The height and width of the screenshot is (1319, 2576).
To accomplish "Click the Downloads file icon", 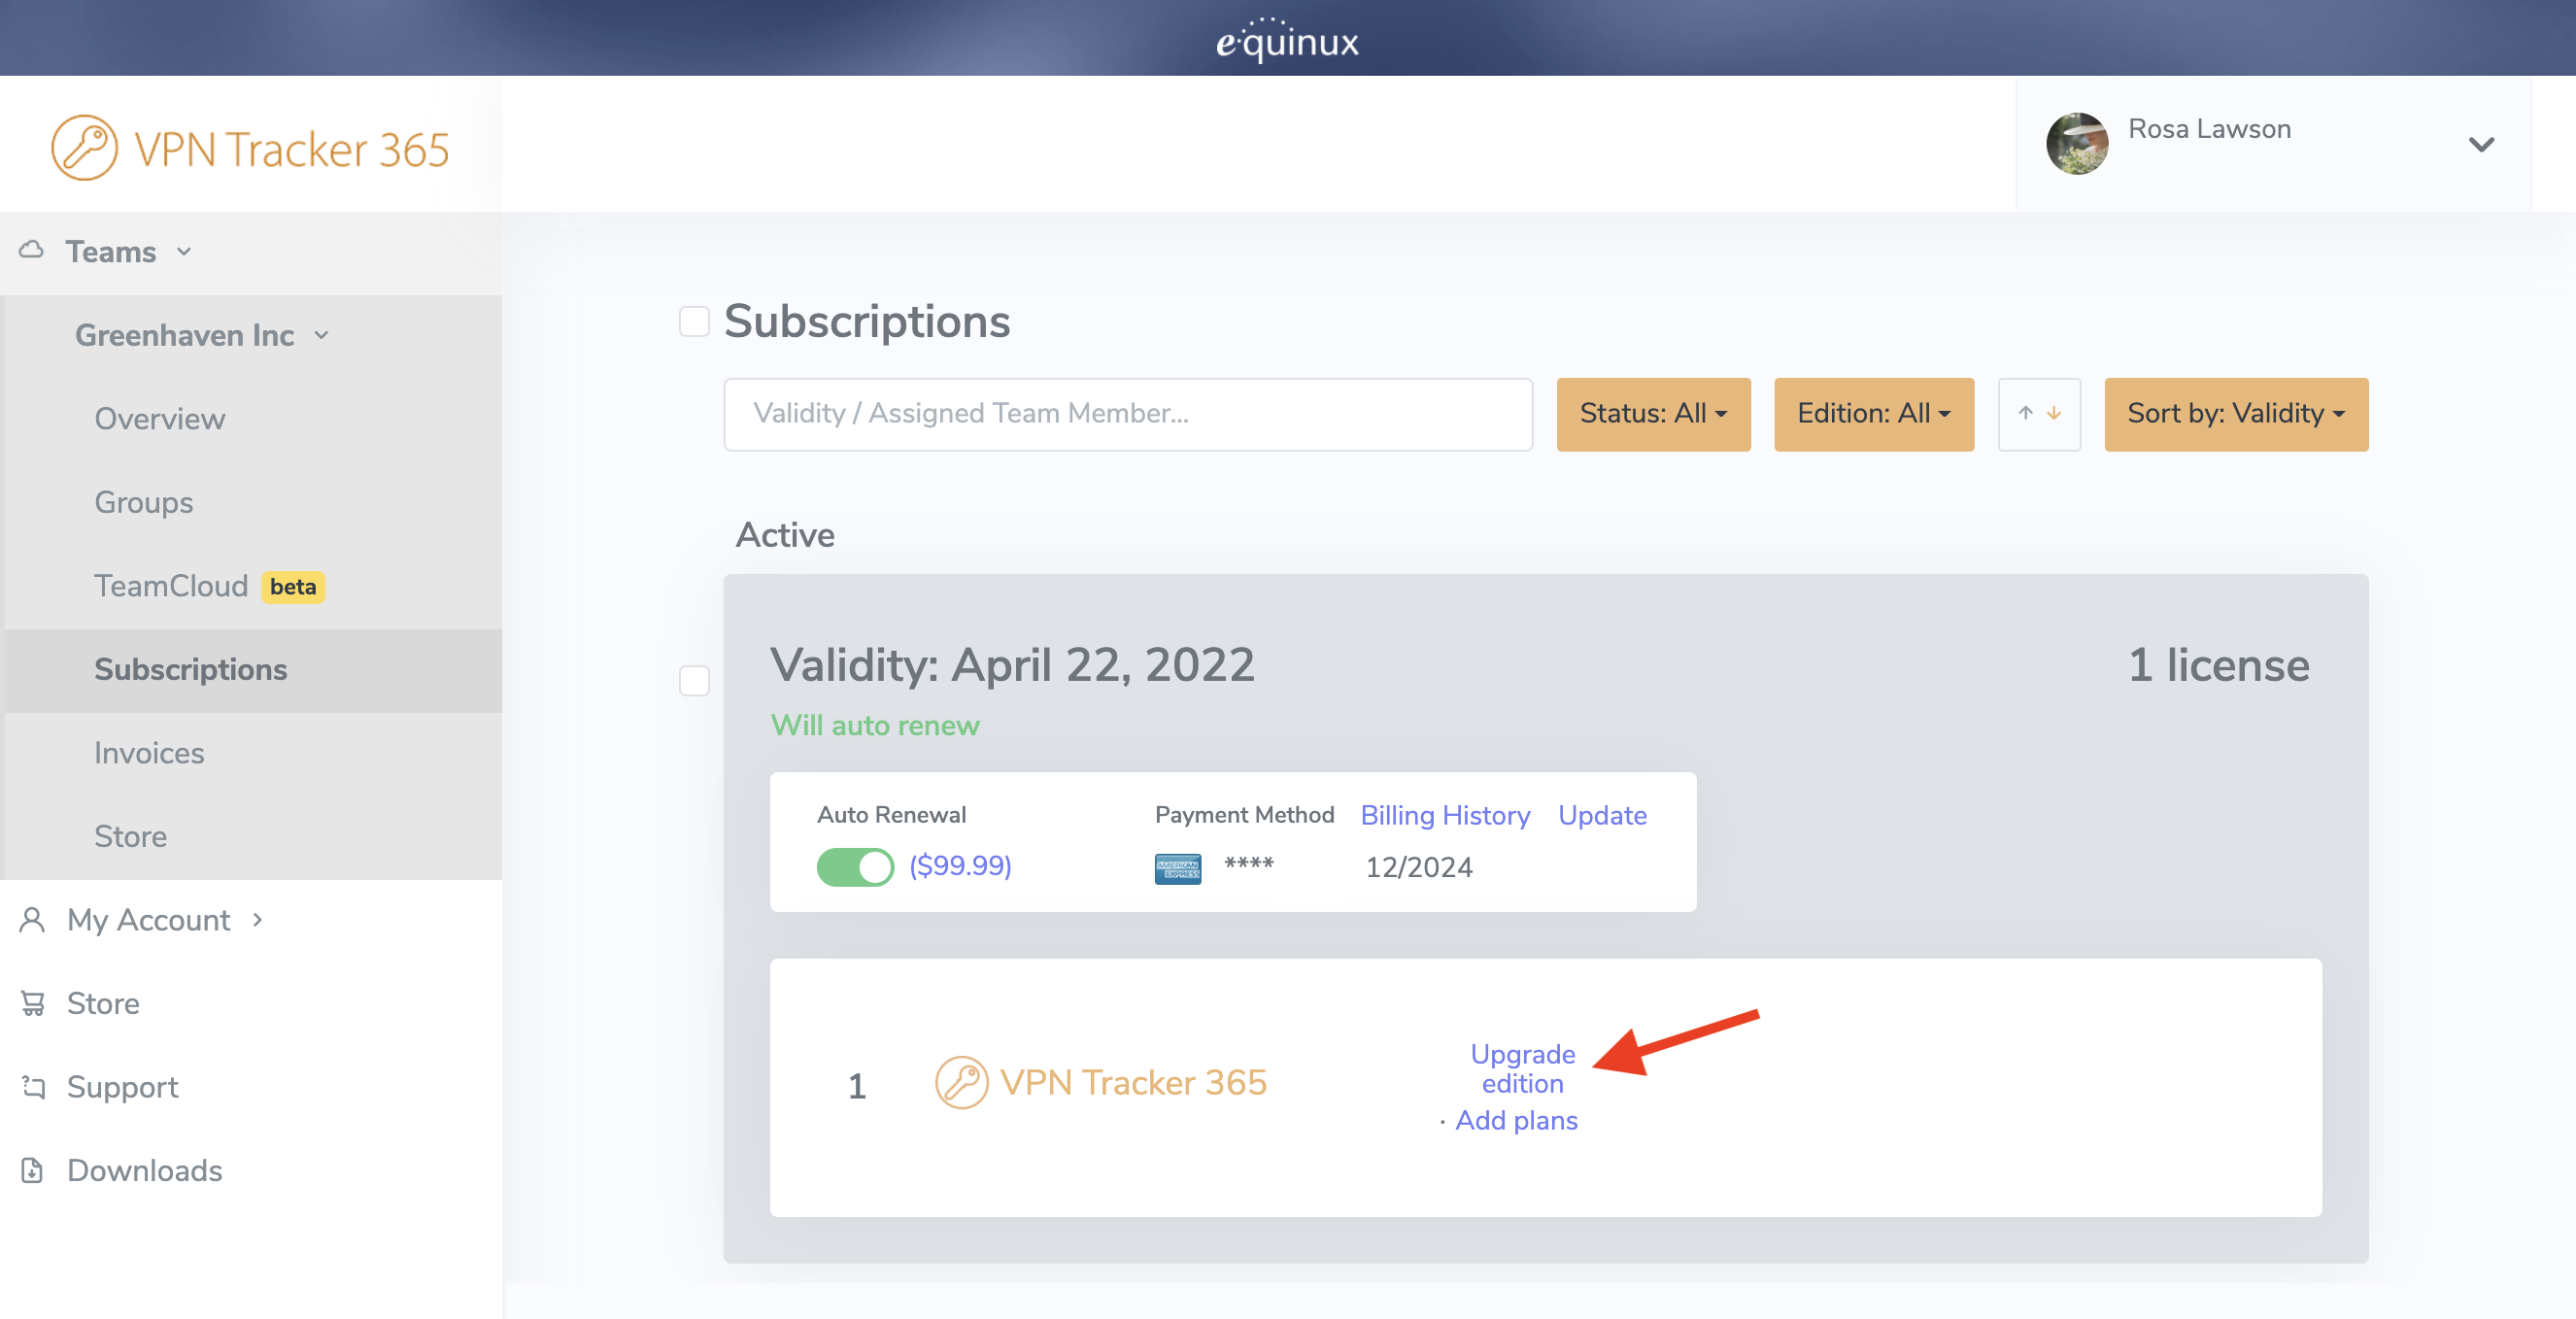I will point(32,1169).
